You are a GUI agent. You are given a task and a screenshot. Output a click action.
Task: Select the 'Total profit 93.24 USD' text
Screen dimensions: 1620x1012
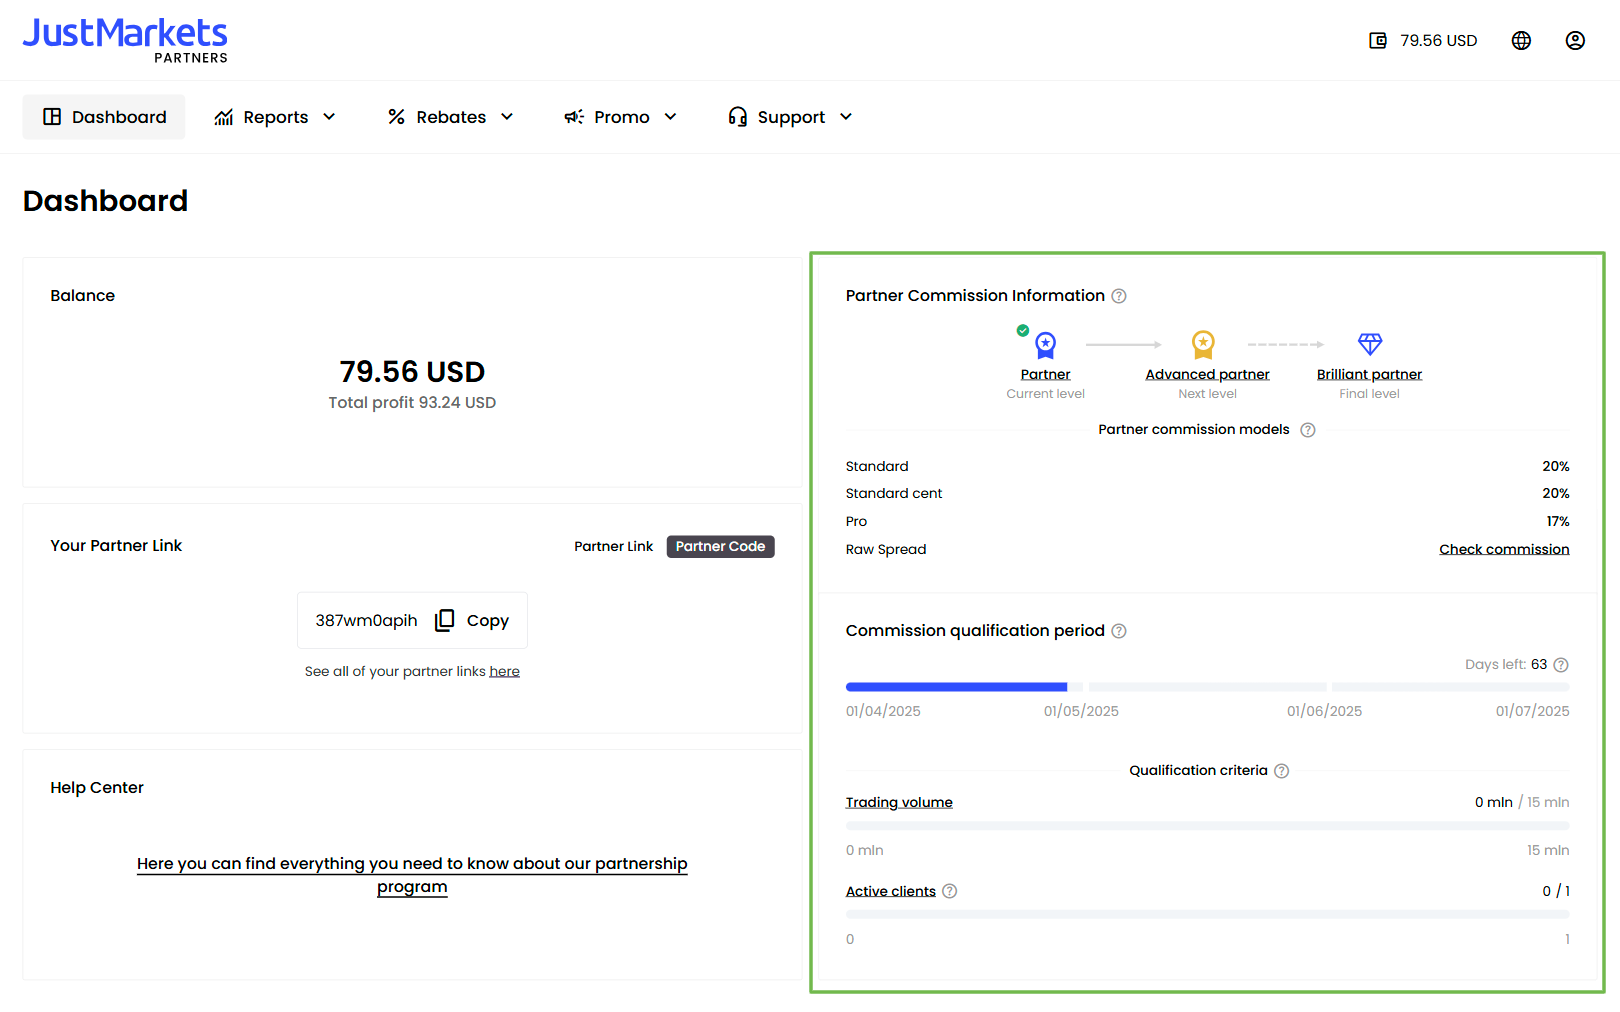pos(412,403)
